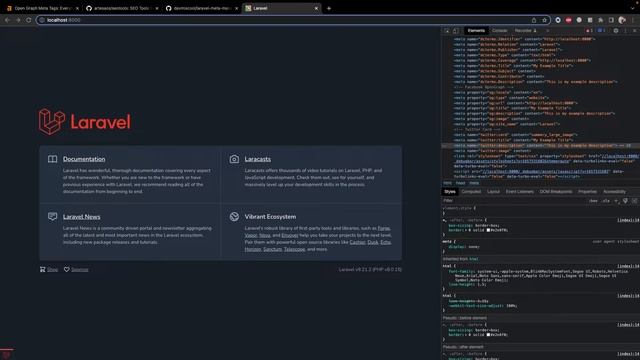Select the Event Listeners pane tab
640x360 pixels.
[x=520, y=191]
